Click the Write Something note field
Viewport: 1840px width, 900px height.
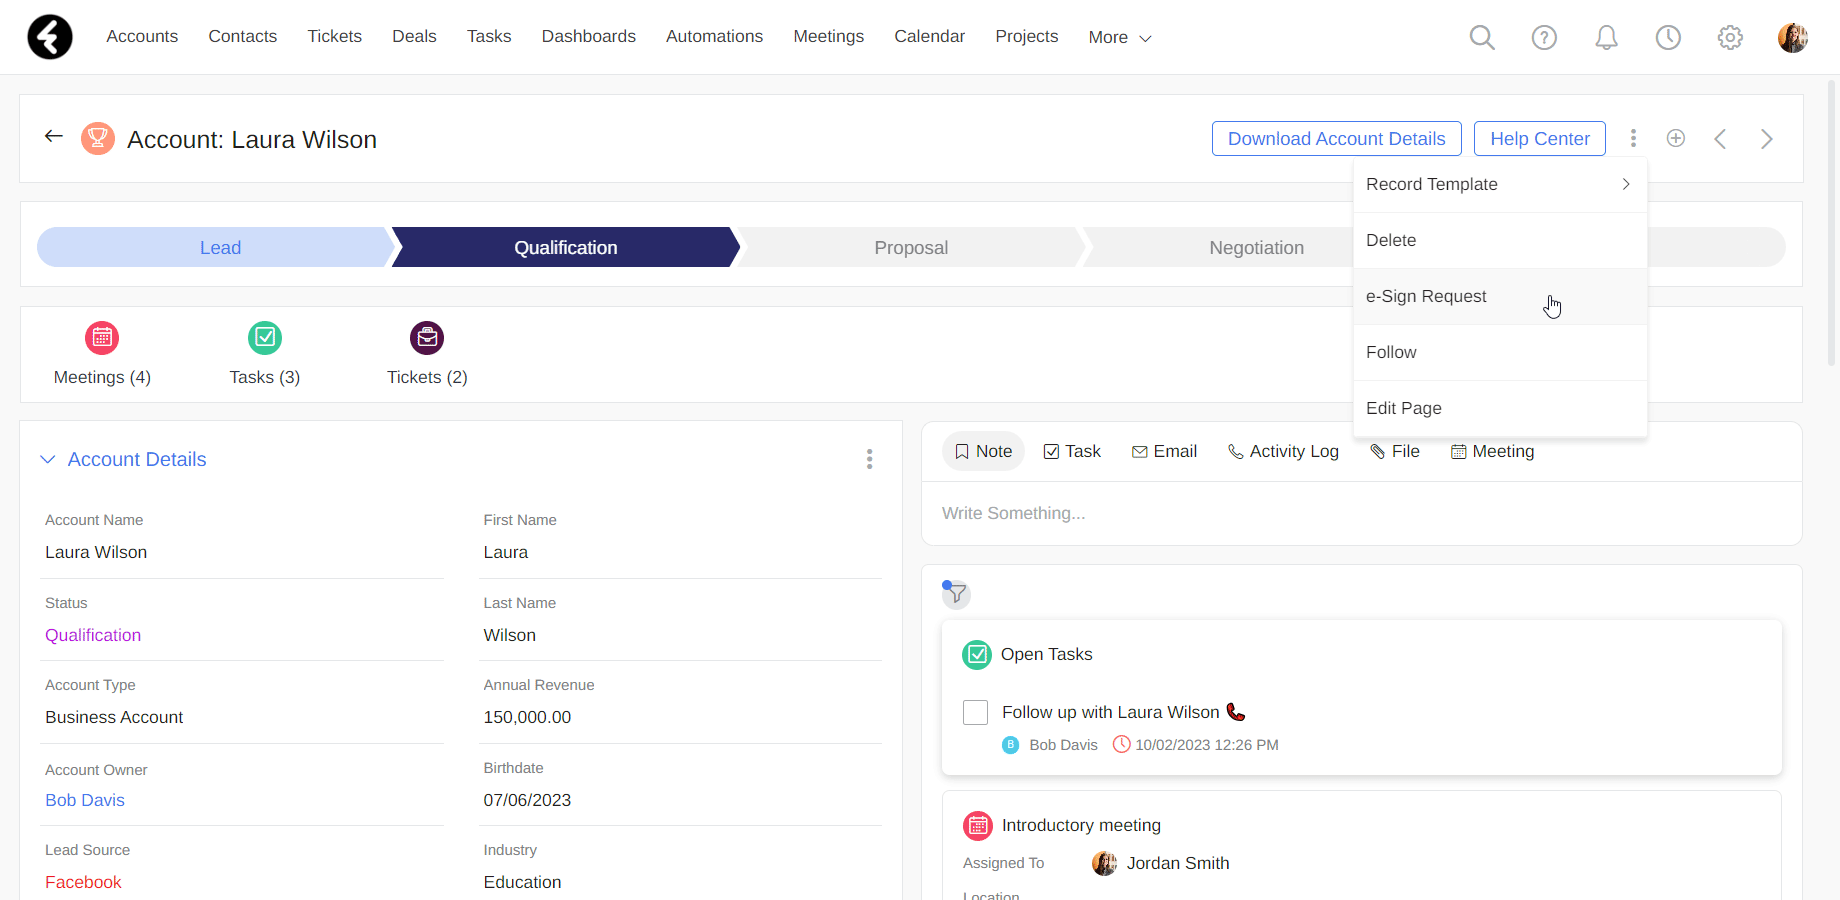(x=1362, y=513)
